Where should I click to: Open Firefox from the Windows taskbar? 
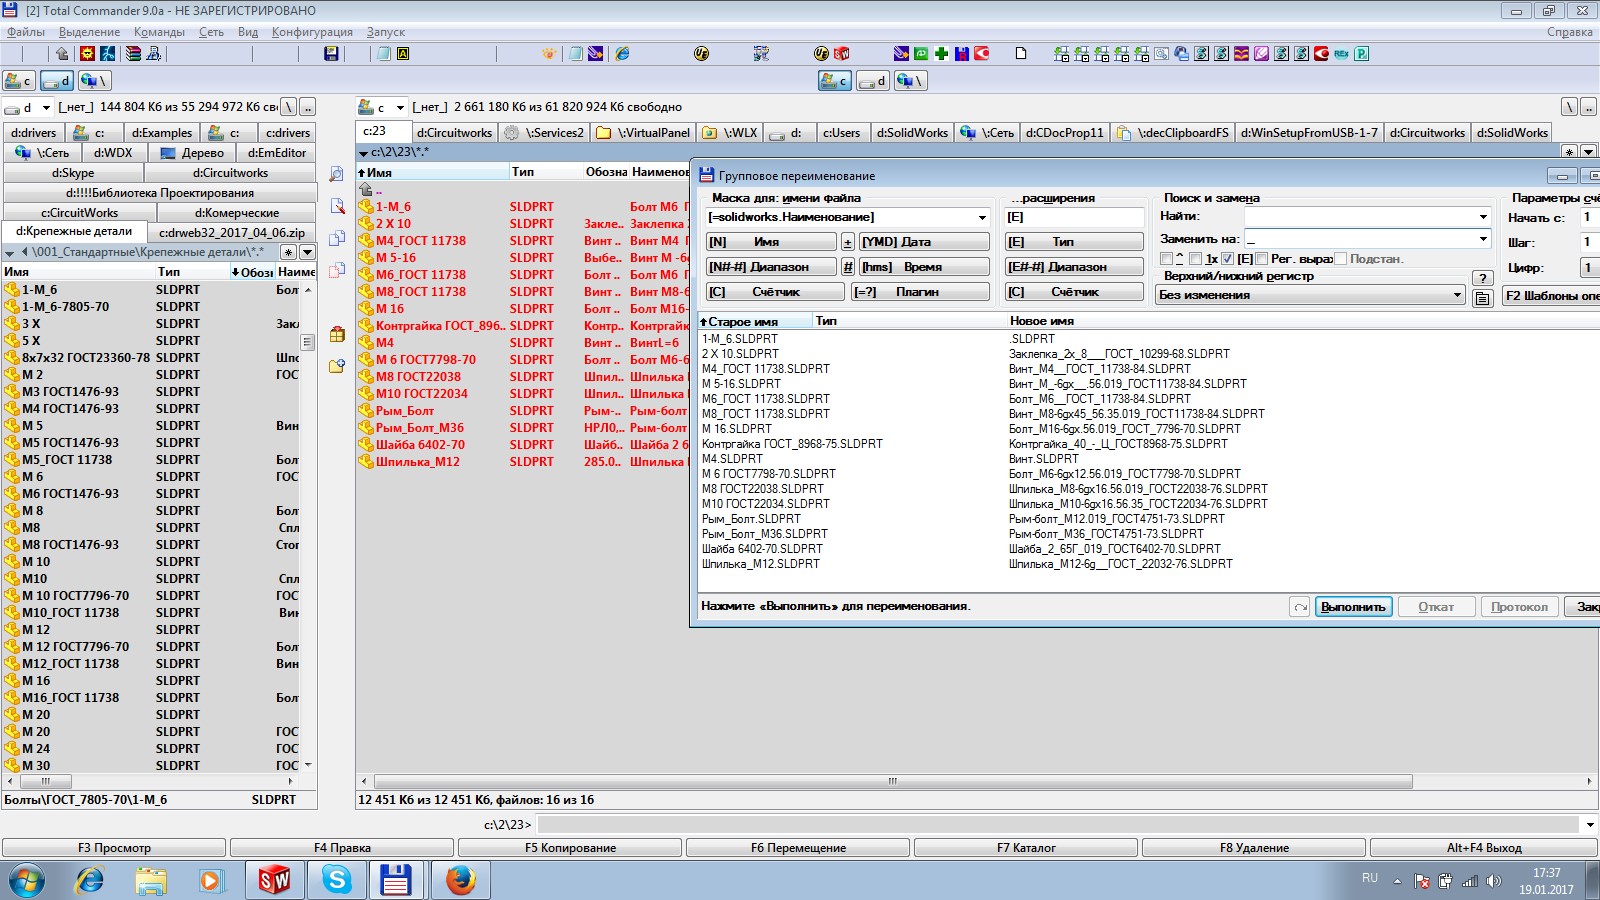pos(460,880)
